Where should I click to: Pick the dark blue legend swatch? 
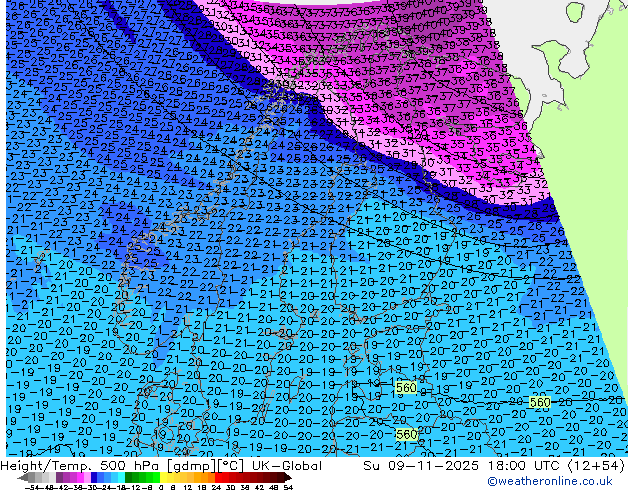pyautogui.click(x=94, y=477)
